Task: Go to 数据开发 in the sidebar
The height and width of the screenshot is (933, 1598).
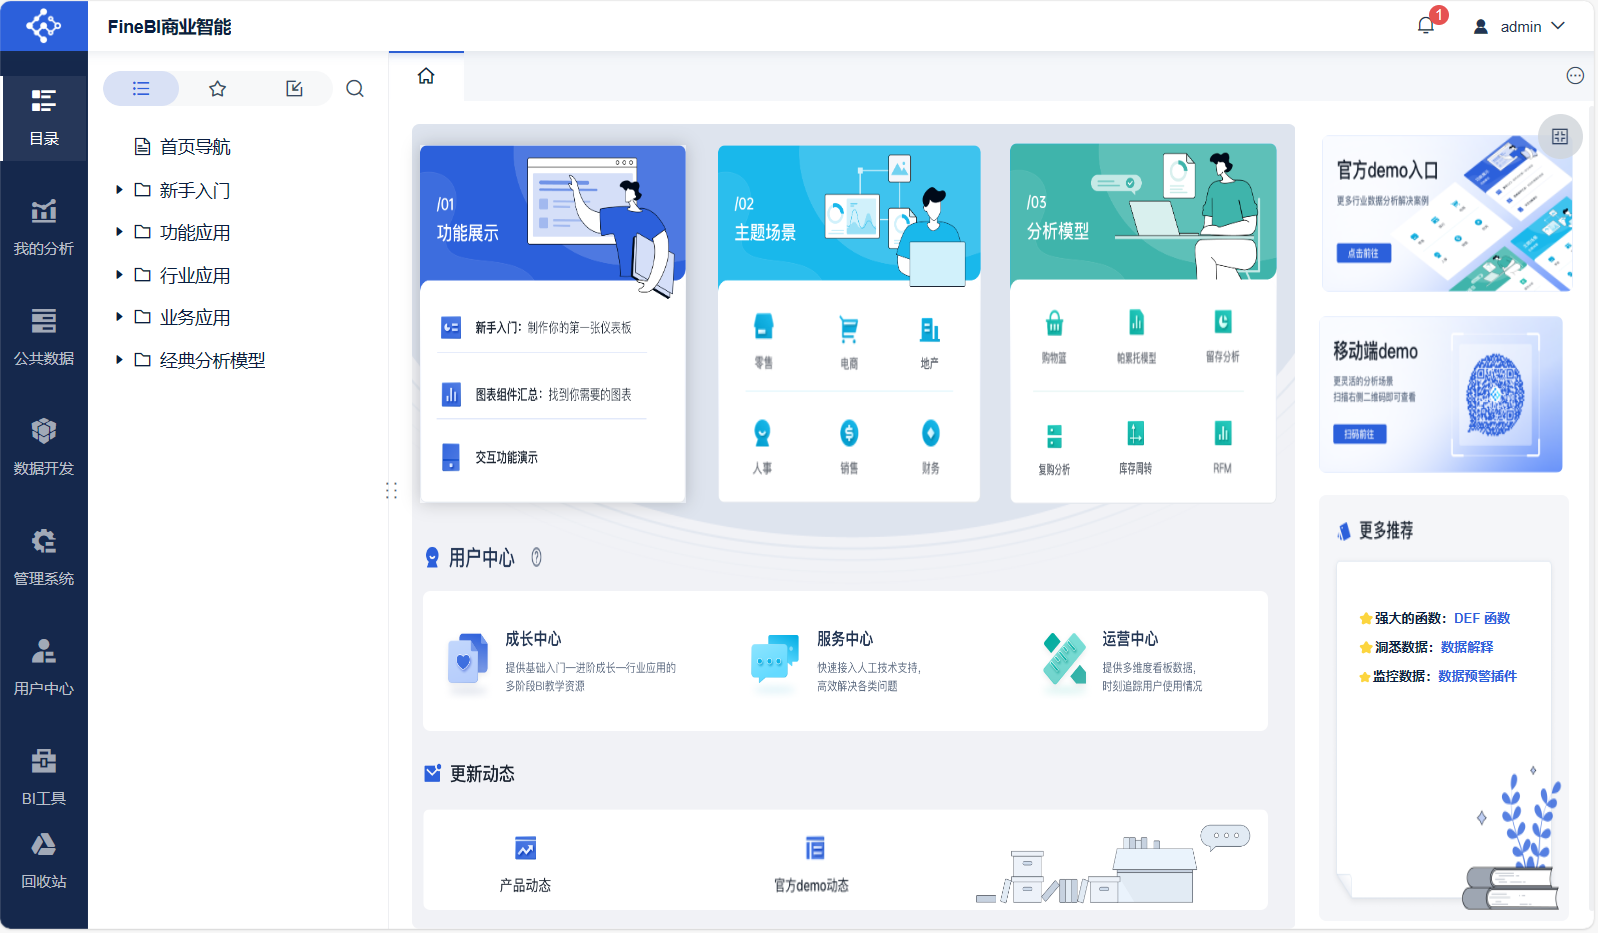Action: (x=44, y=447)
